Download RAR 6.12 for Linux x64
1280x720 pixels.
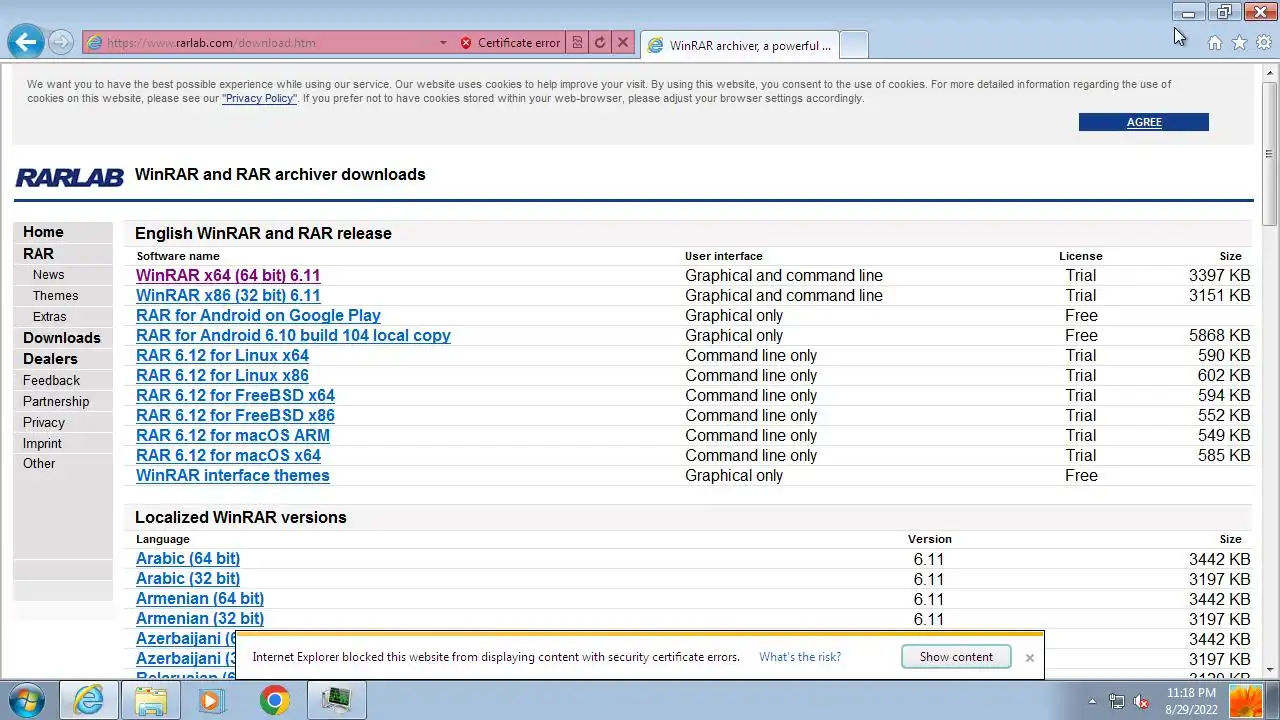point(222,355)
